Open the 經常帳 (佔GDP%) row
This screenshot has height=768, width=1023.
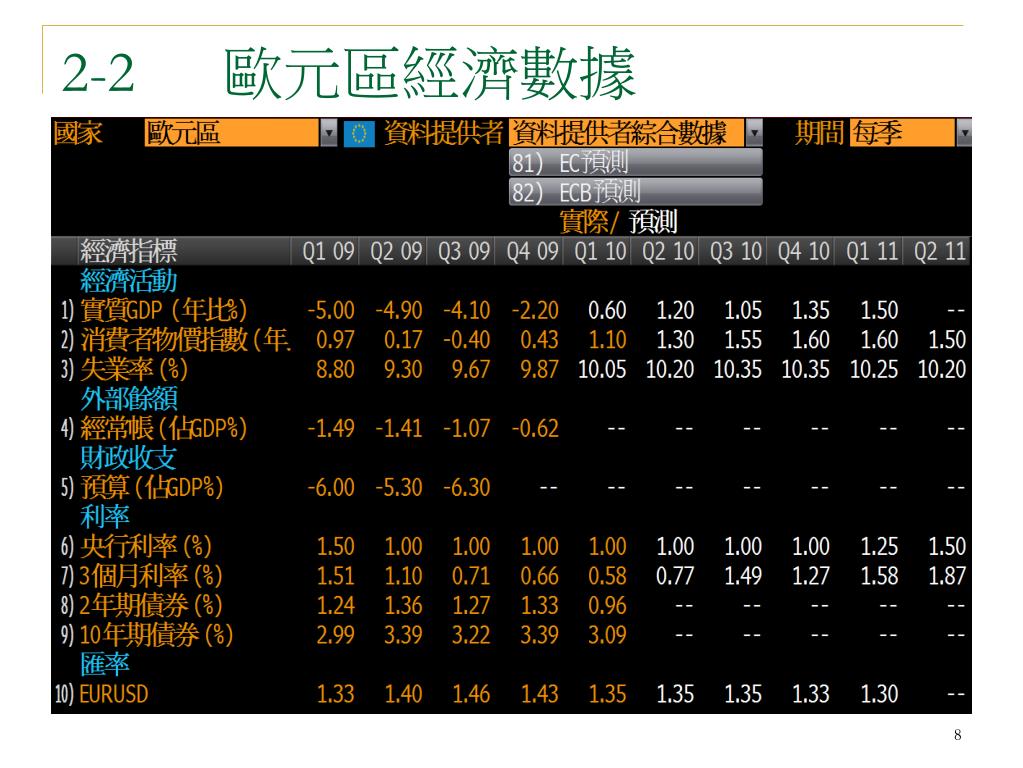(x=512, y=428)
